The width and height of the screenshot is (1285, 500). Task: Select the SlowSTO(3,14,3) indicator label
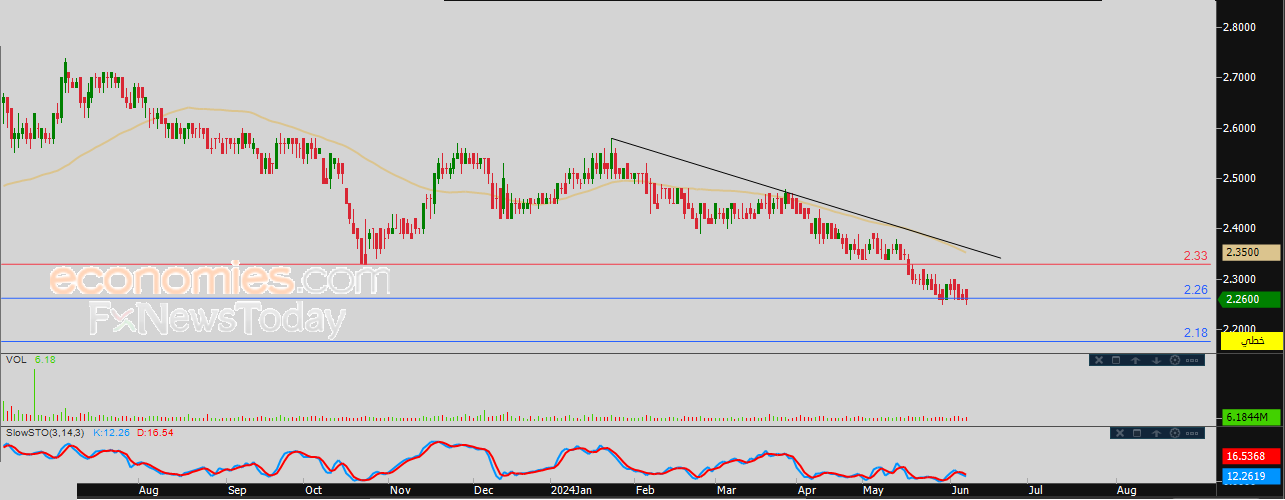[x=45, y=432]
